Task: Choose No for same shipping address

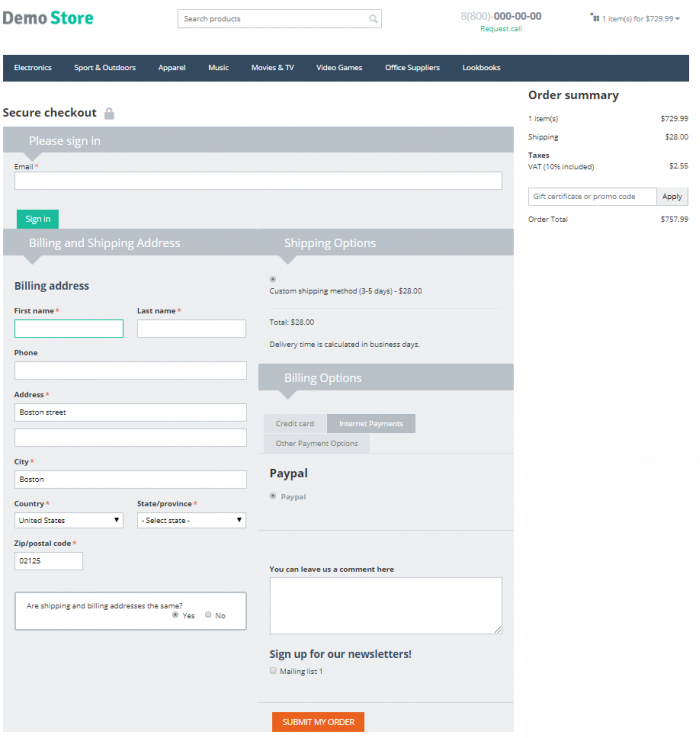Action: click(x=208, y=615)
